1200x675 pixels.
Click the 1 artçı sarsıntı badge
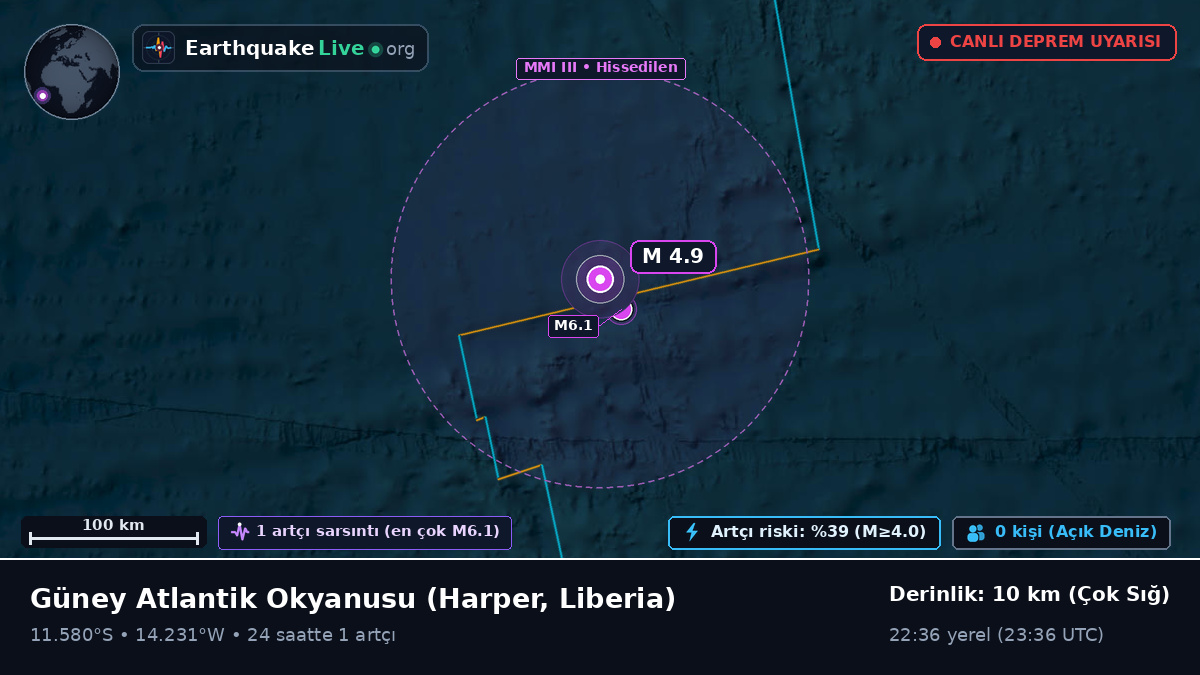(x=365, y=532)
